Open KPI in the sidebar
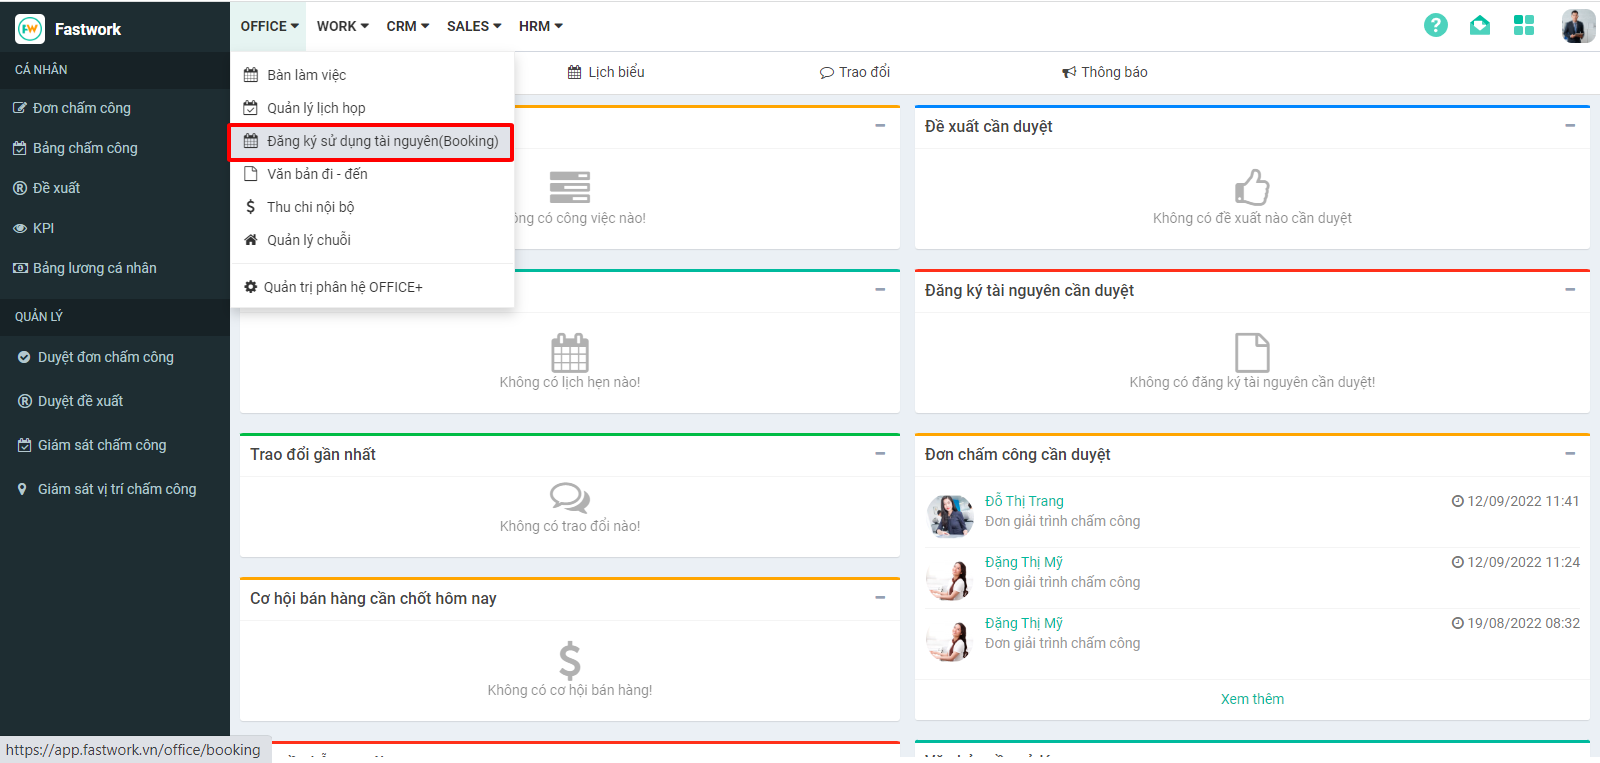1600x763 pixels. tap(43, 228)
